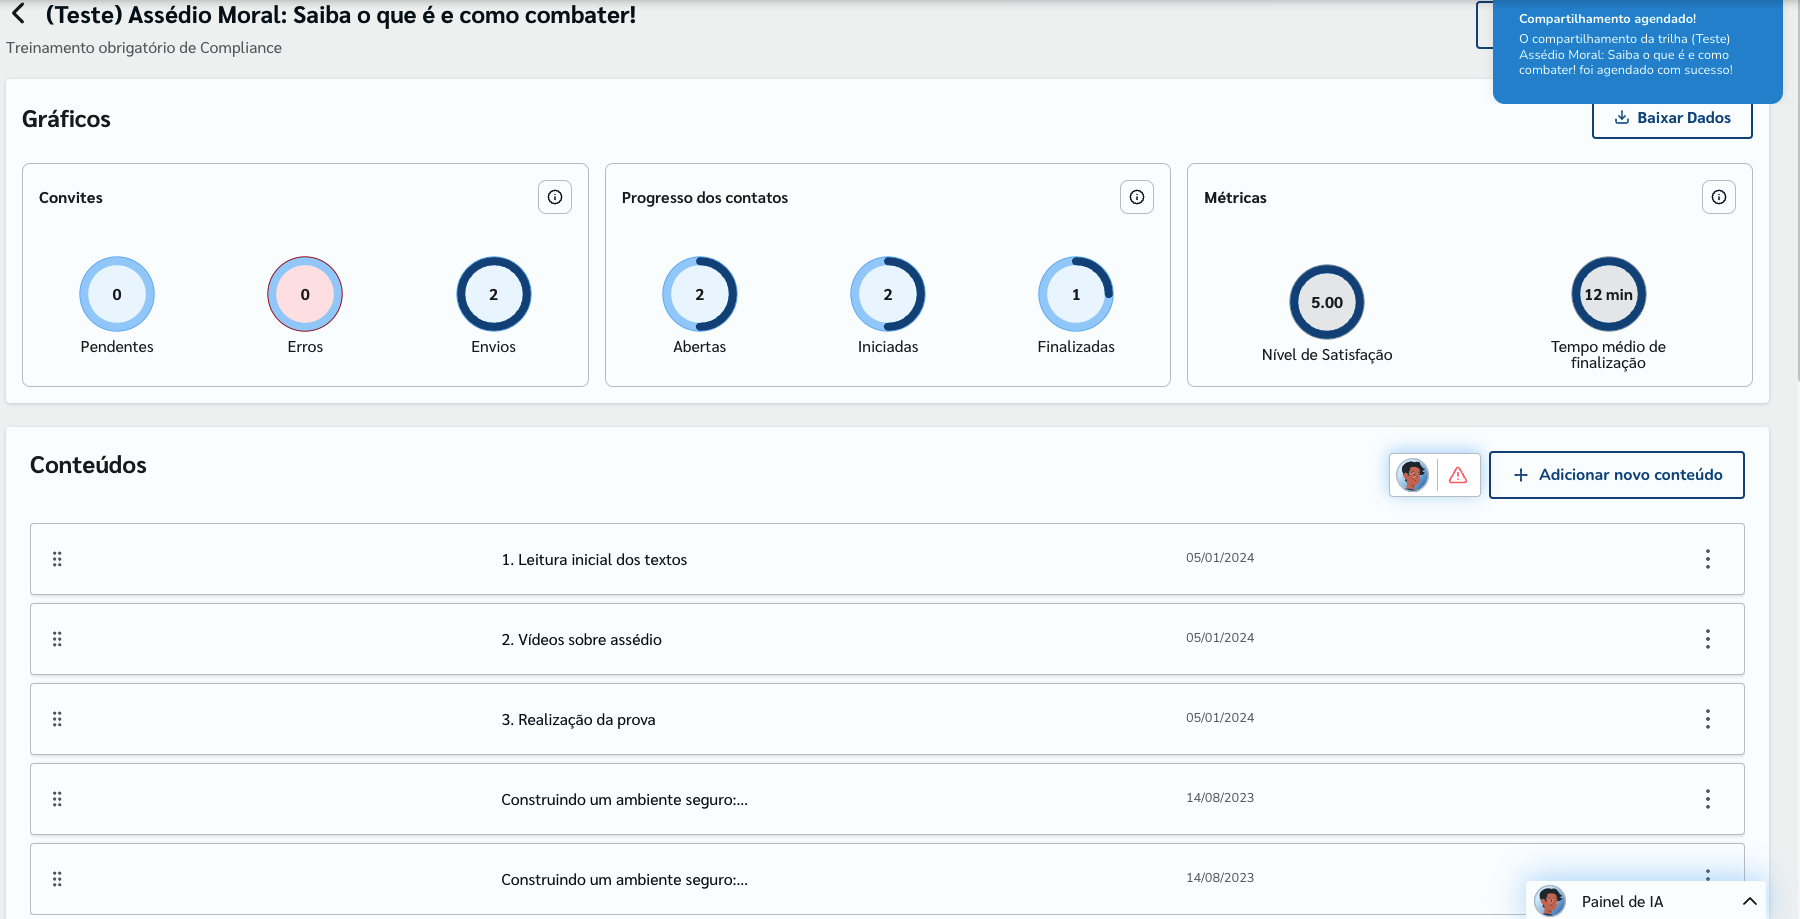This screenshot has width=1800, height=919.
Task: Open last Construindo um ambiente seguro content
Action: pyautogui.click(x=624, y=880)
